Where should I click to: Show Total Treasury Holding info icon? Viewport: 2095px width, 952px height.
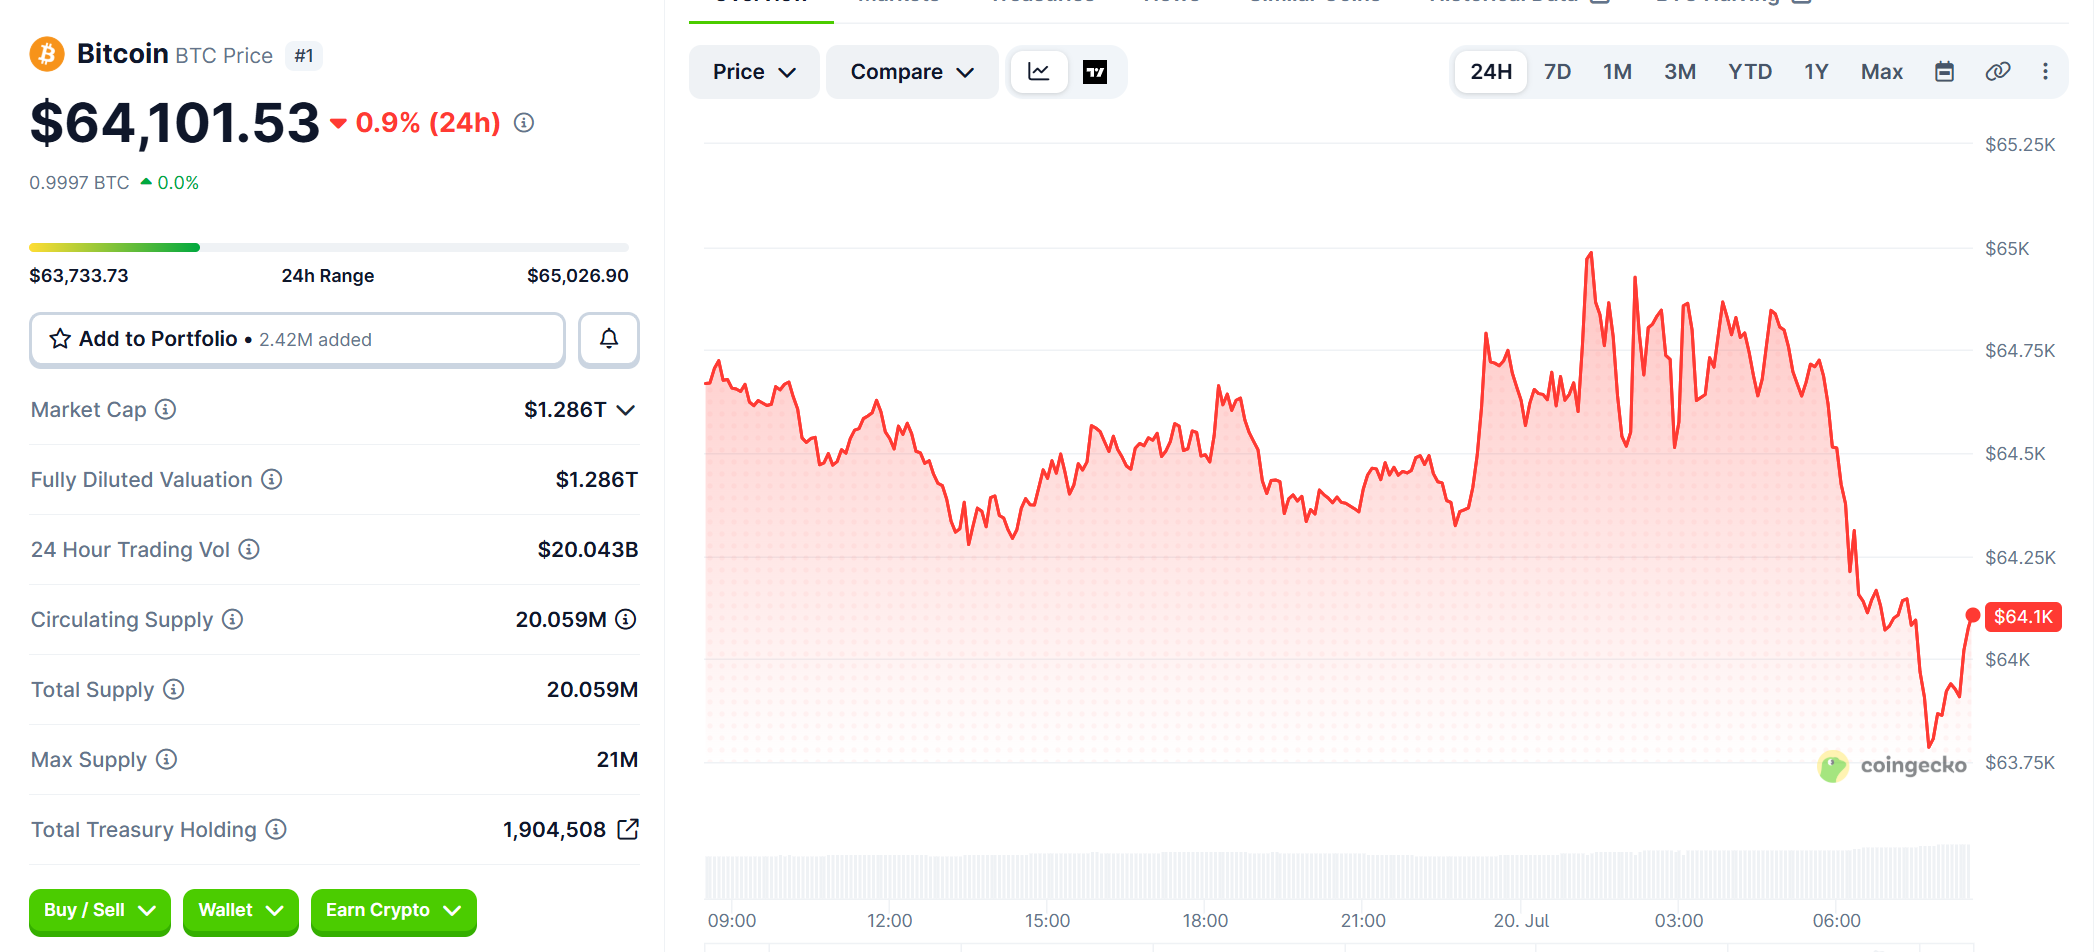coord(276,829)
